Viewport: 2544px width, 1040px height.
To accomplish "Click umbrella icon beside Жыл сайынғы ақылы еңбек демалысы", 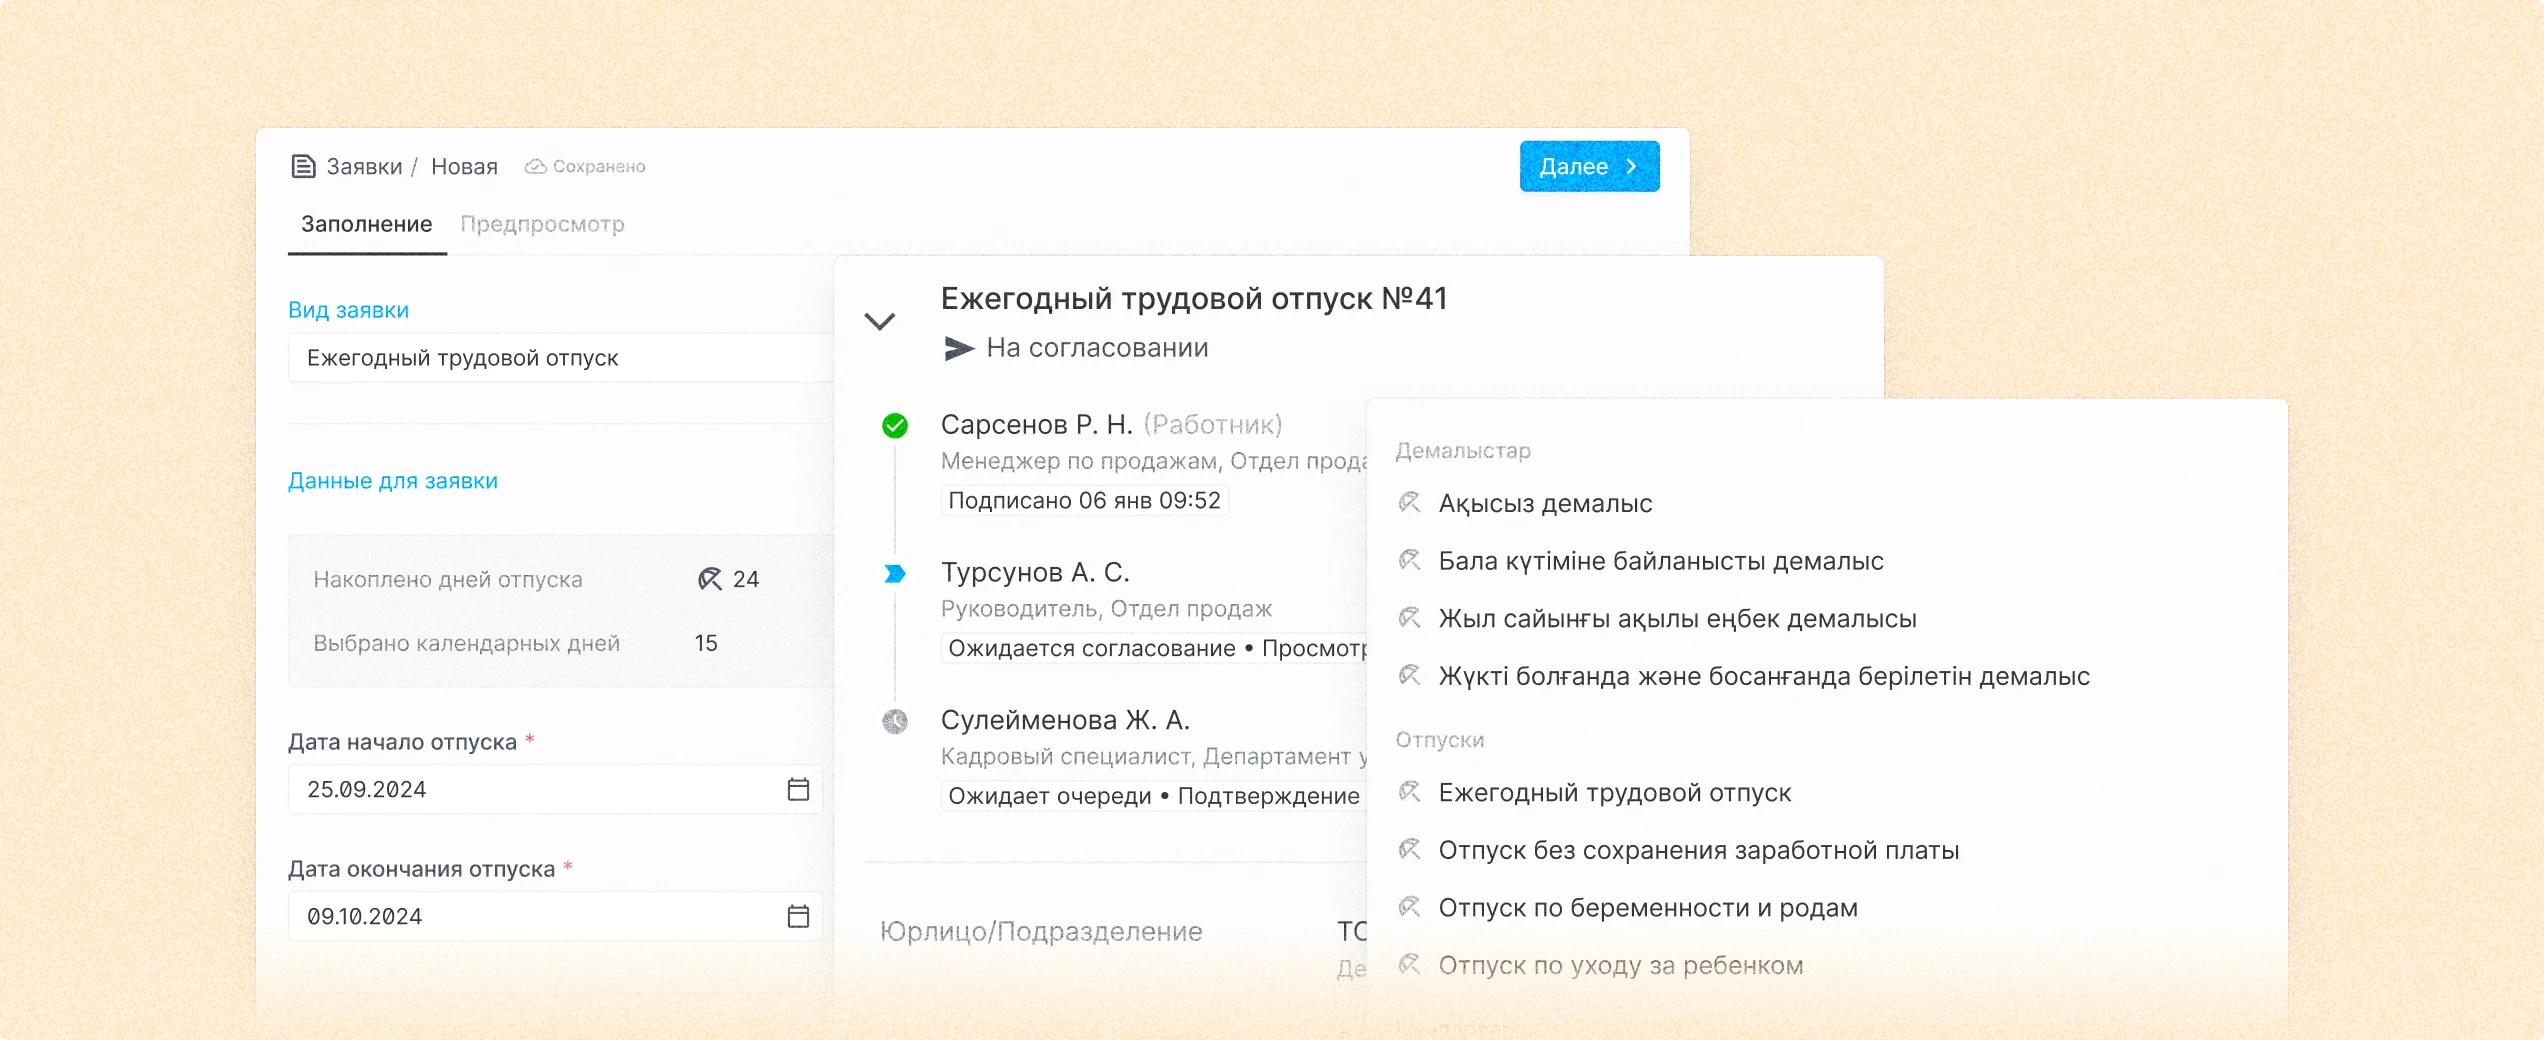I will pos(1410,618).
